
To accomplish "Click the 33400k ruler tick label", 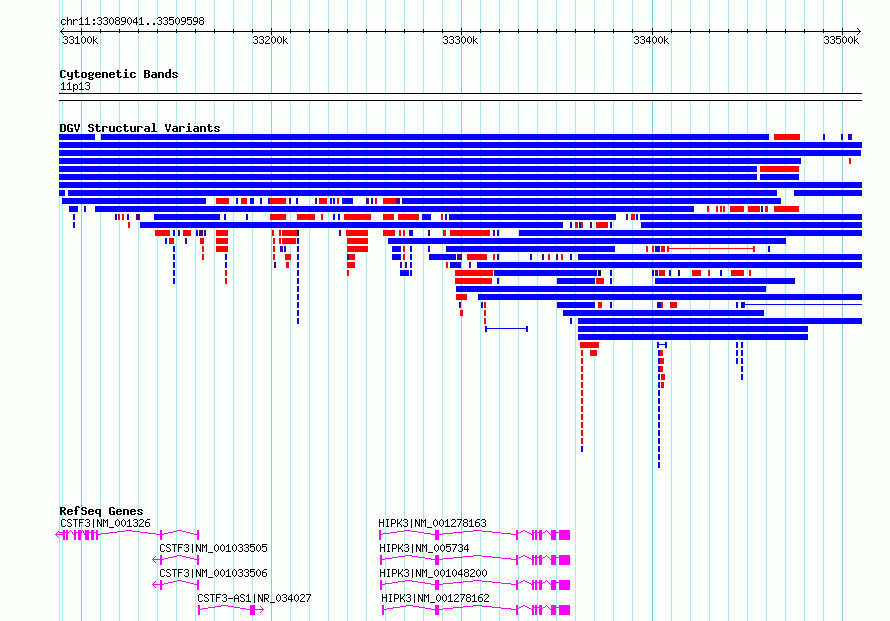I will point(651,40).
